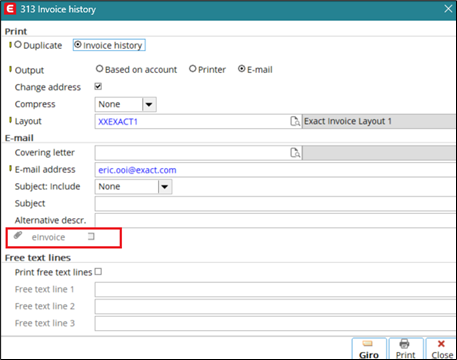The width and height of the screenshot is (457, 360).
Task: Uncheck the Change address checkbox
Action: 98,86
